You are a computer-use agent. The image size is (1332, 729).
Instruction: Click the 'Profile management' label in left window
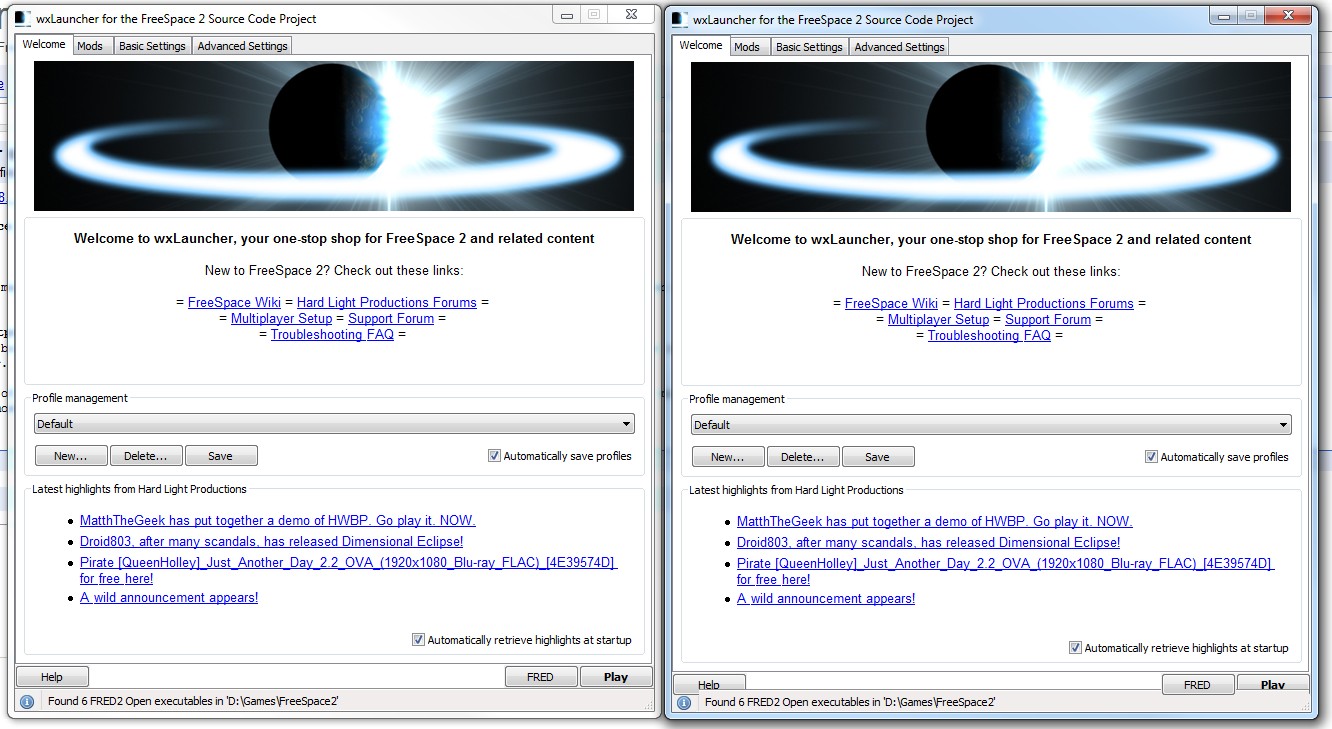coord(80,398)
